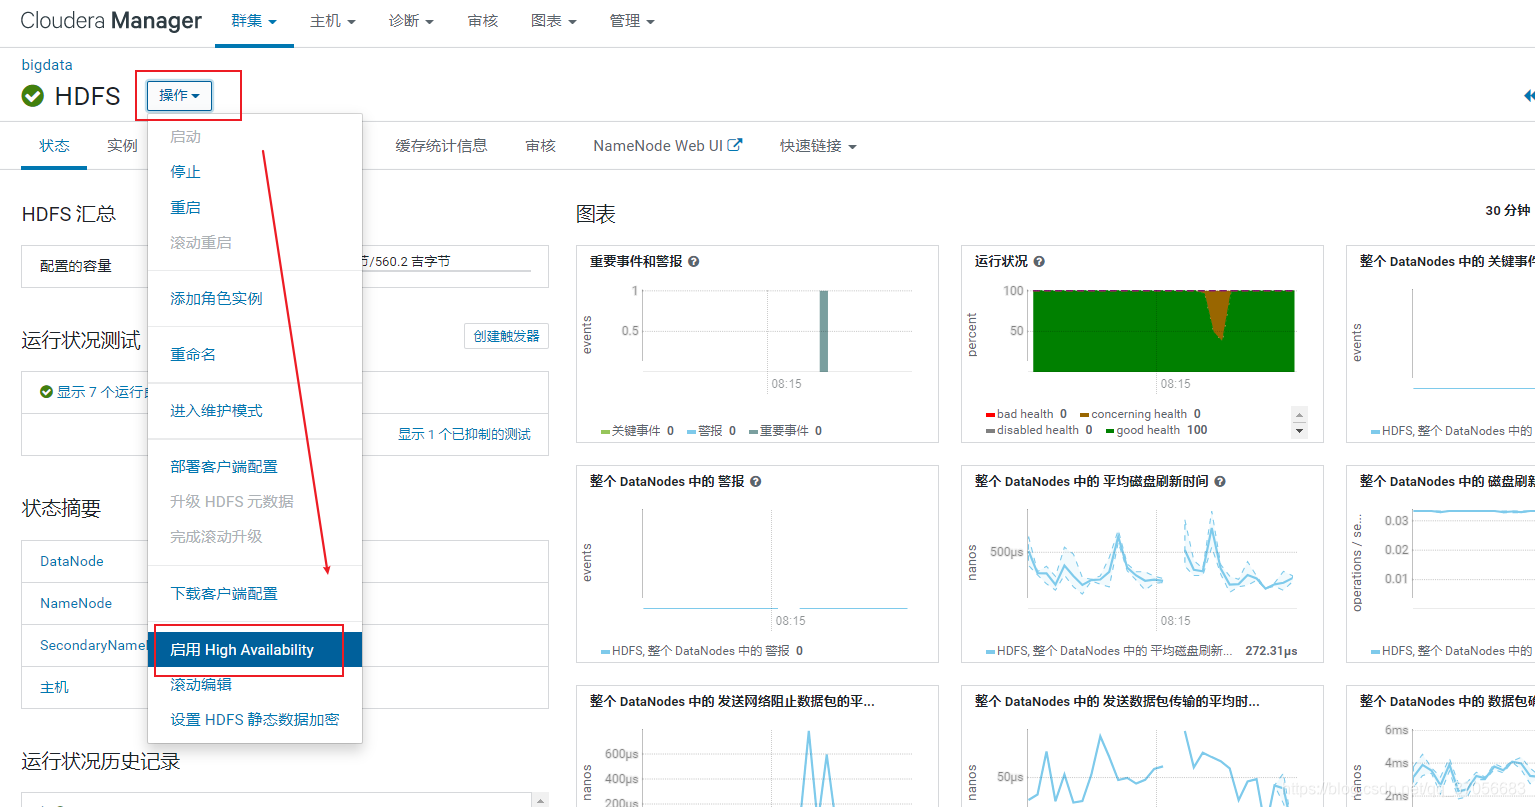The height and width of the screenshot is (807, 1535).
Task: Open the DataNode status link
Action: coord(72,561)
